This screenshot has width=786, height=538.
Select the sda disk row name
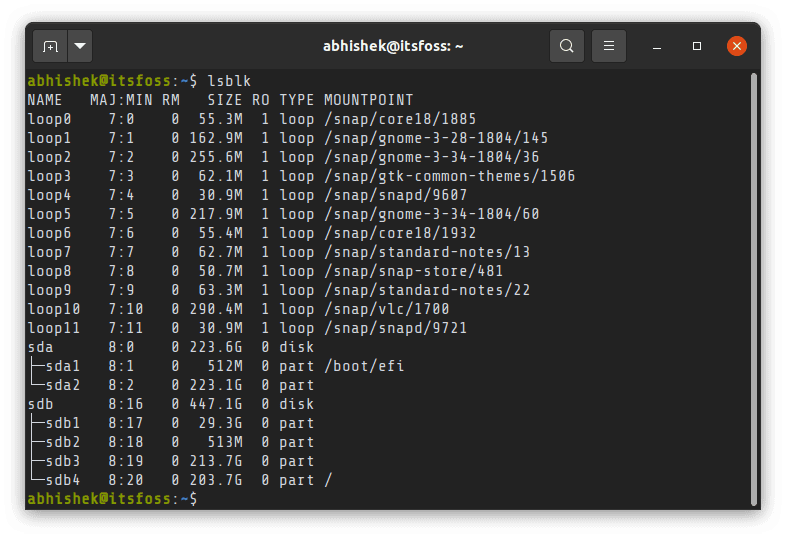[x=40, y=347]
